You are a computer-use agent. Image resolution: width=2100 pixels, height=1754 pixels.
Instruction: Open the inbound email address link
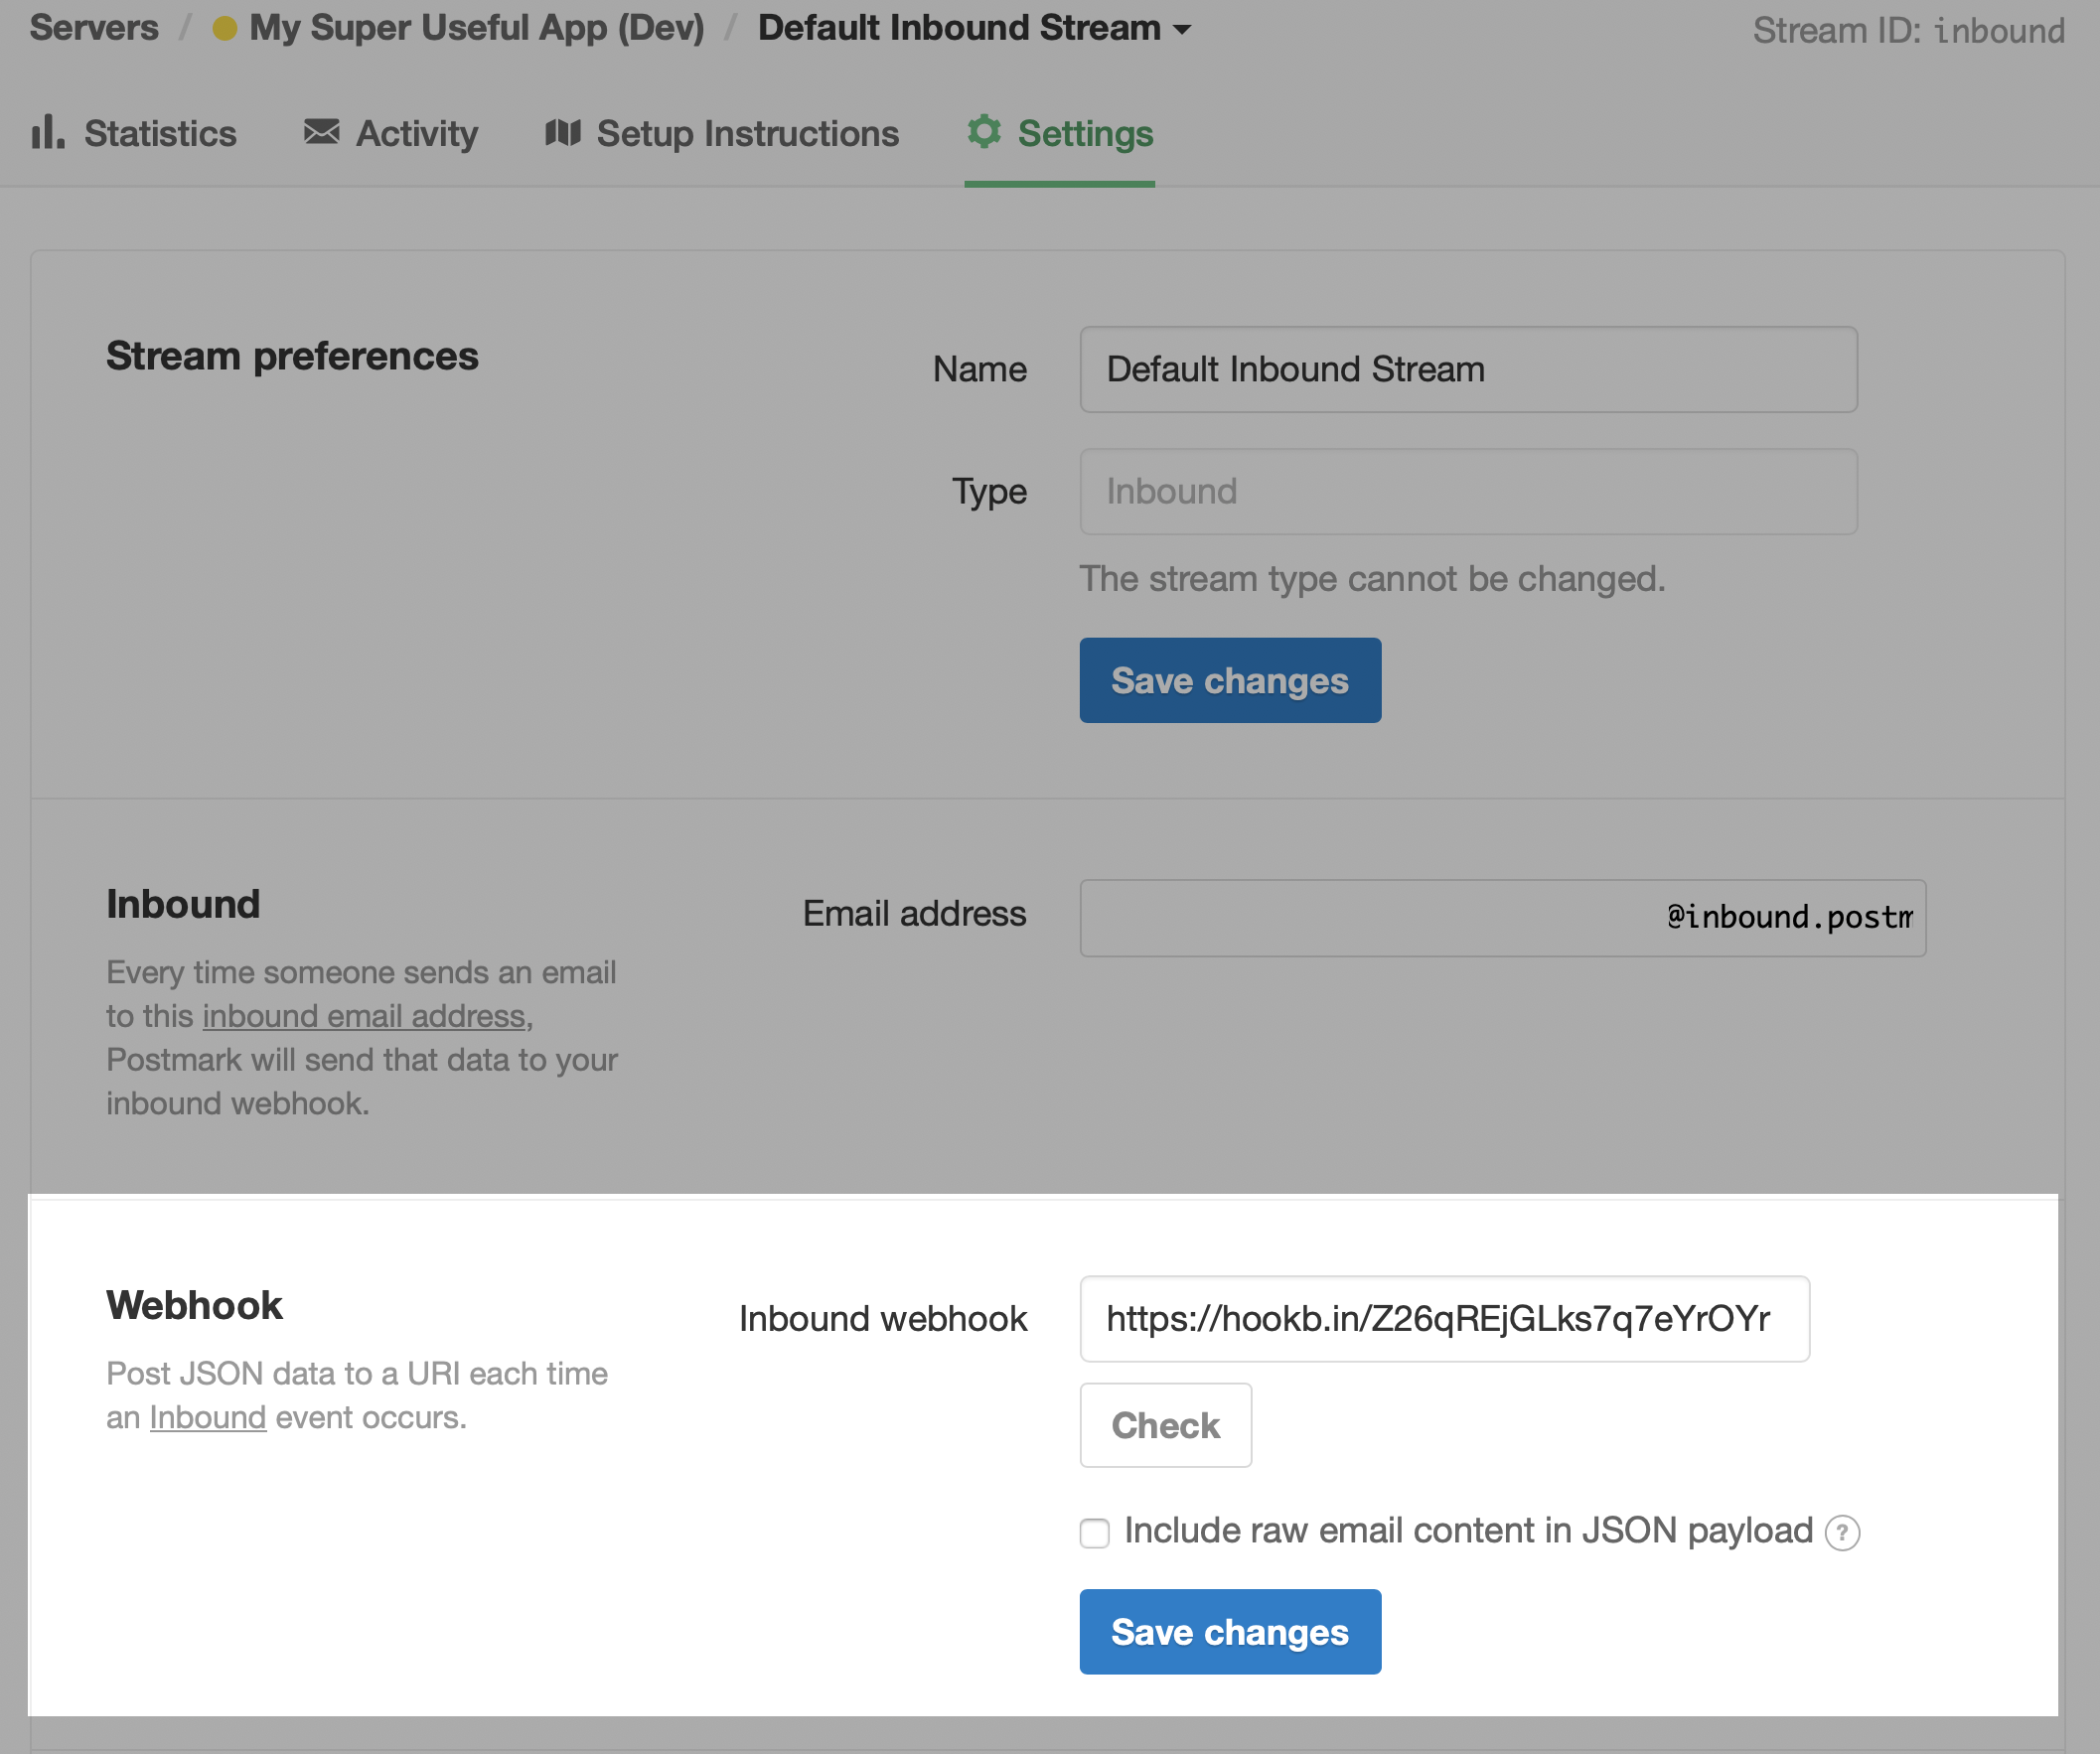(x=364, y=1016)
